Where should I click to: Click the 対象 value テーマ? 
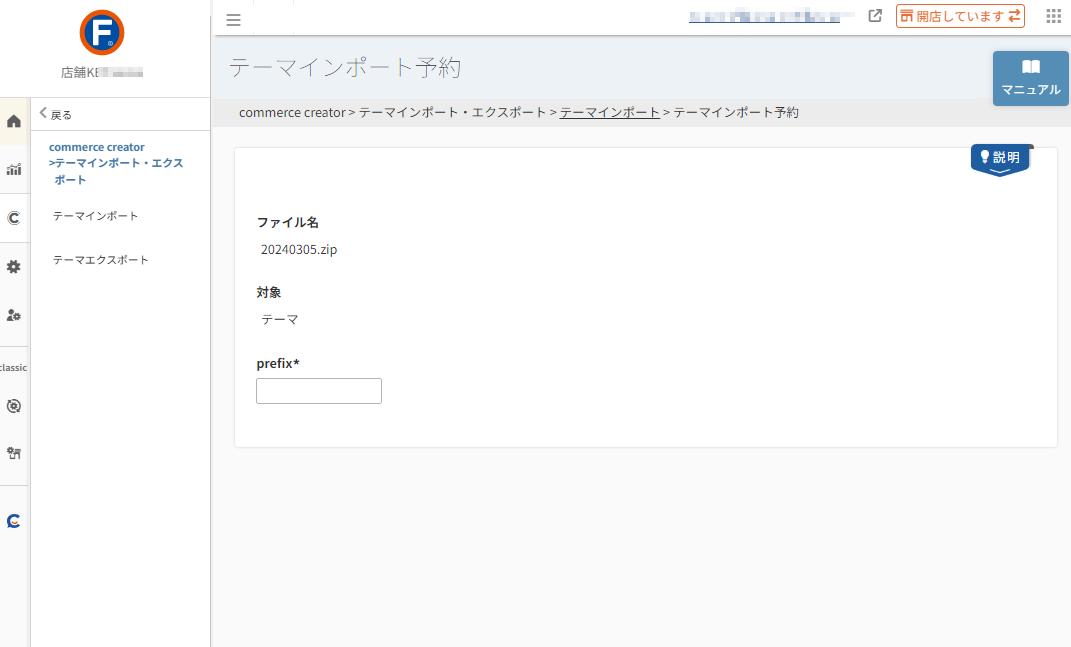tap(280, 319)
